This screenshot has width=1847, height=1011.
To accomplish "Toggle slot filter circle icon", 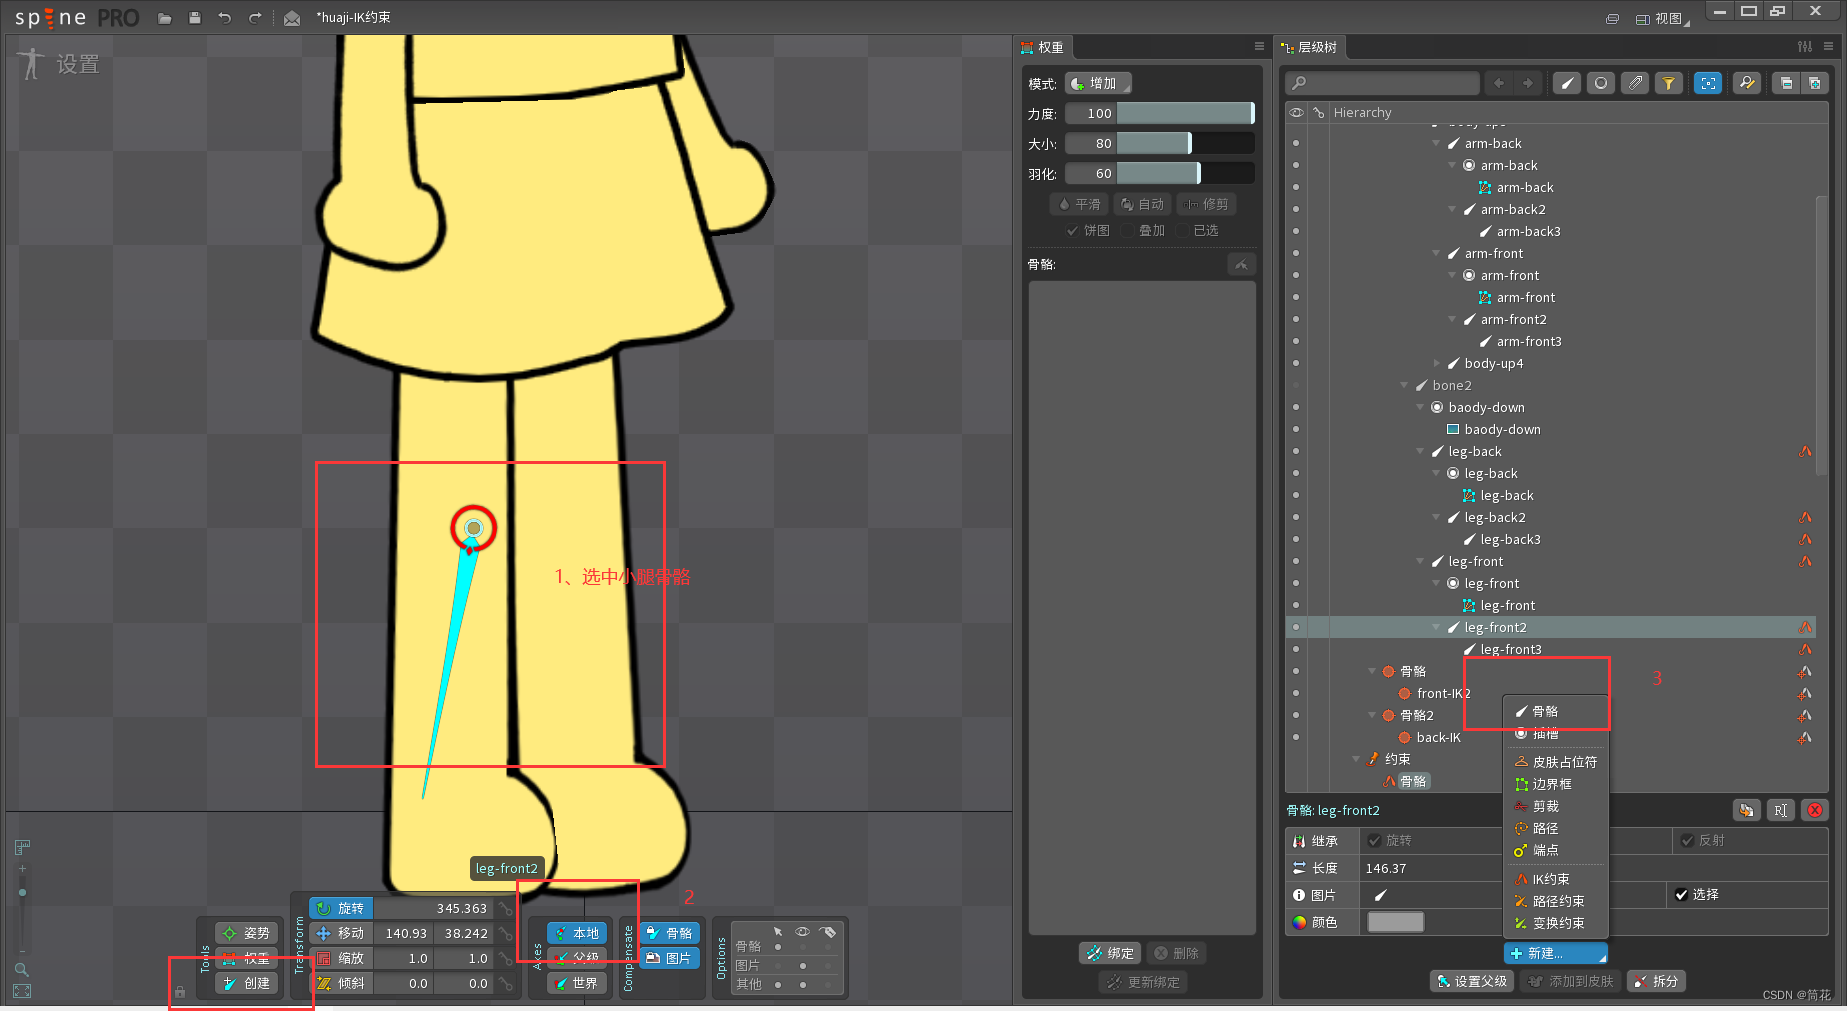I will [x=1601, y=83].
